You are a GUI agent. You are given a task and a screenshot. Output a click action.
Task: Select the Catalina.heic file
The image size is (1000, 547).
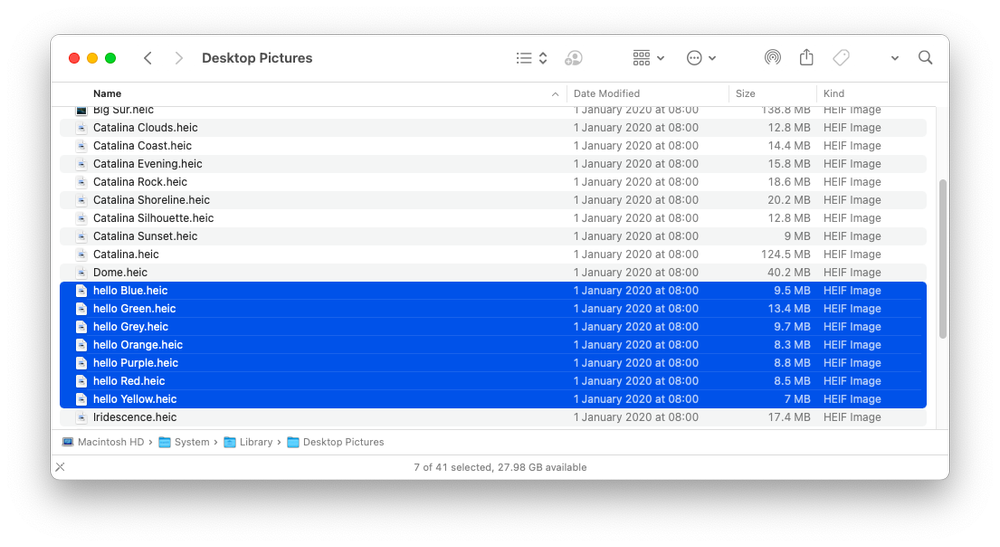[x=493, y=254]
